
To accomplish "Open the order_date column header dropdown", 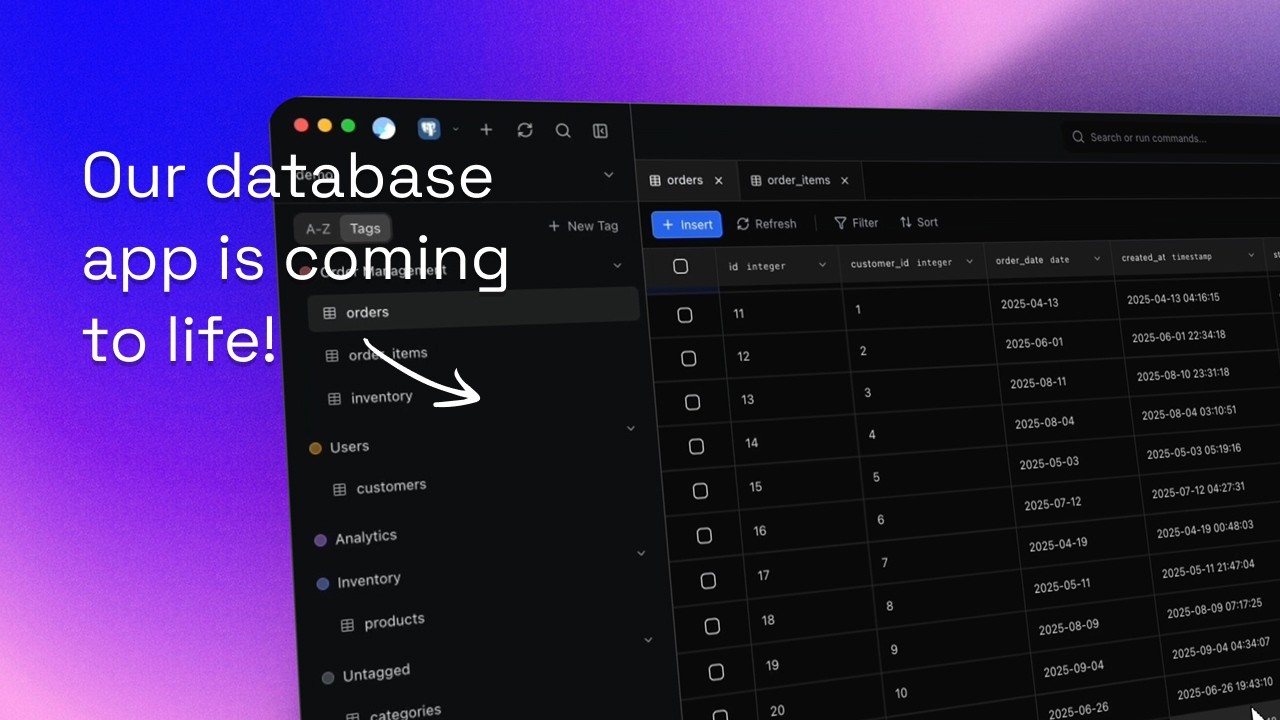I will [1097, 259].
